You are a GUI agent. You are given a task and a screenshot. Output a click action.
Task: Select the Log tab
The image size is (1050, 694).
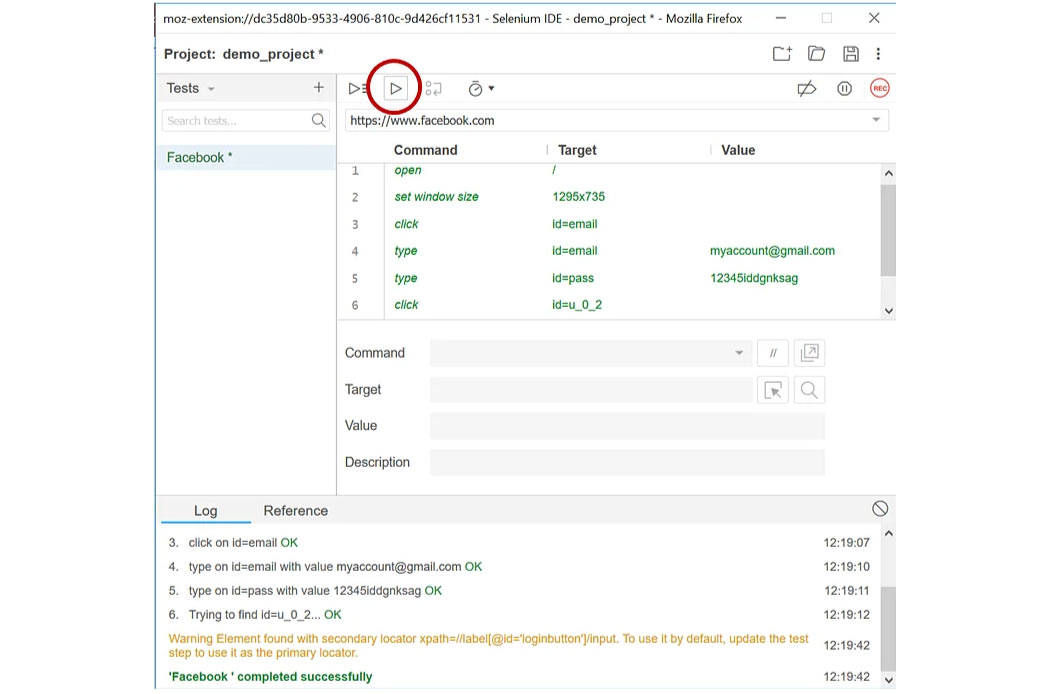click(x=205, y=511)
